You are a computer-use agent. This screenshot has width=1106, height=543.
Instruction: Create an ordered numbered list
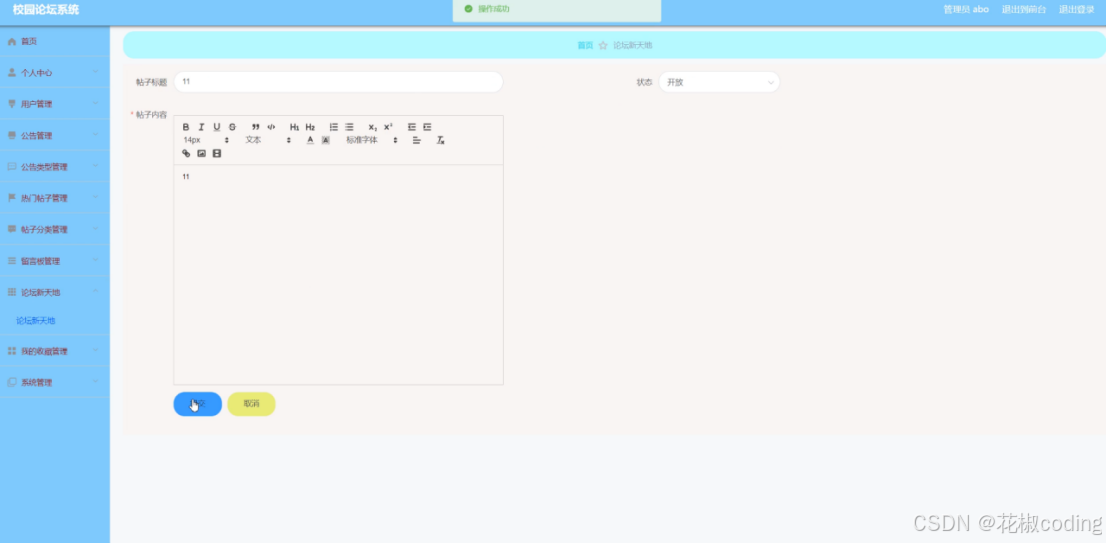334,127
